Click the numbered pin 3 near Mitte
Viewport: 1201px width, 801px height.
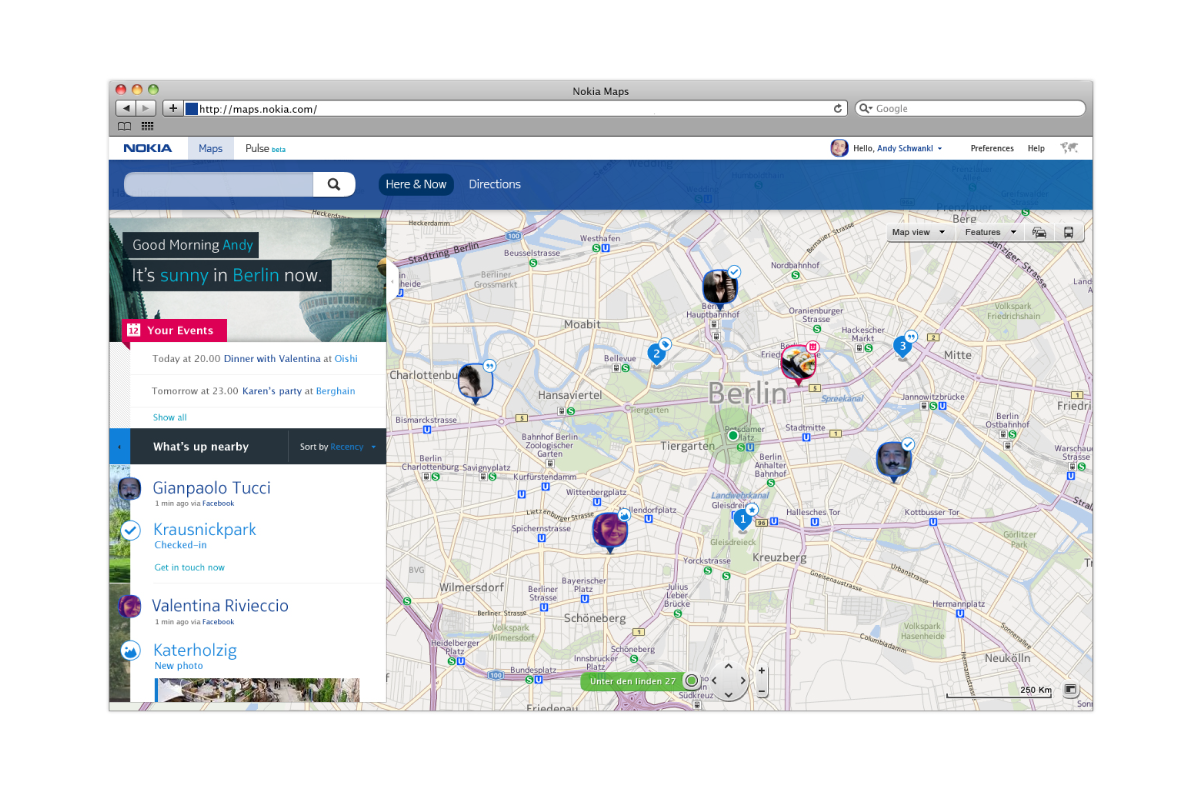tap(902, 347)
